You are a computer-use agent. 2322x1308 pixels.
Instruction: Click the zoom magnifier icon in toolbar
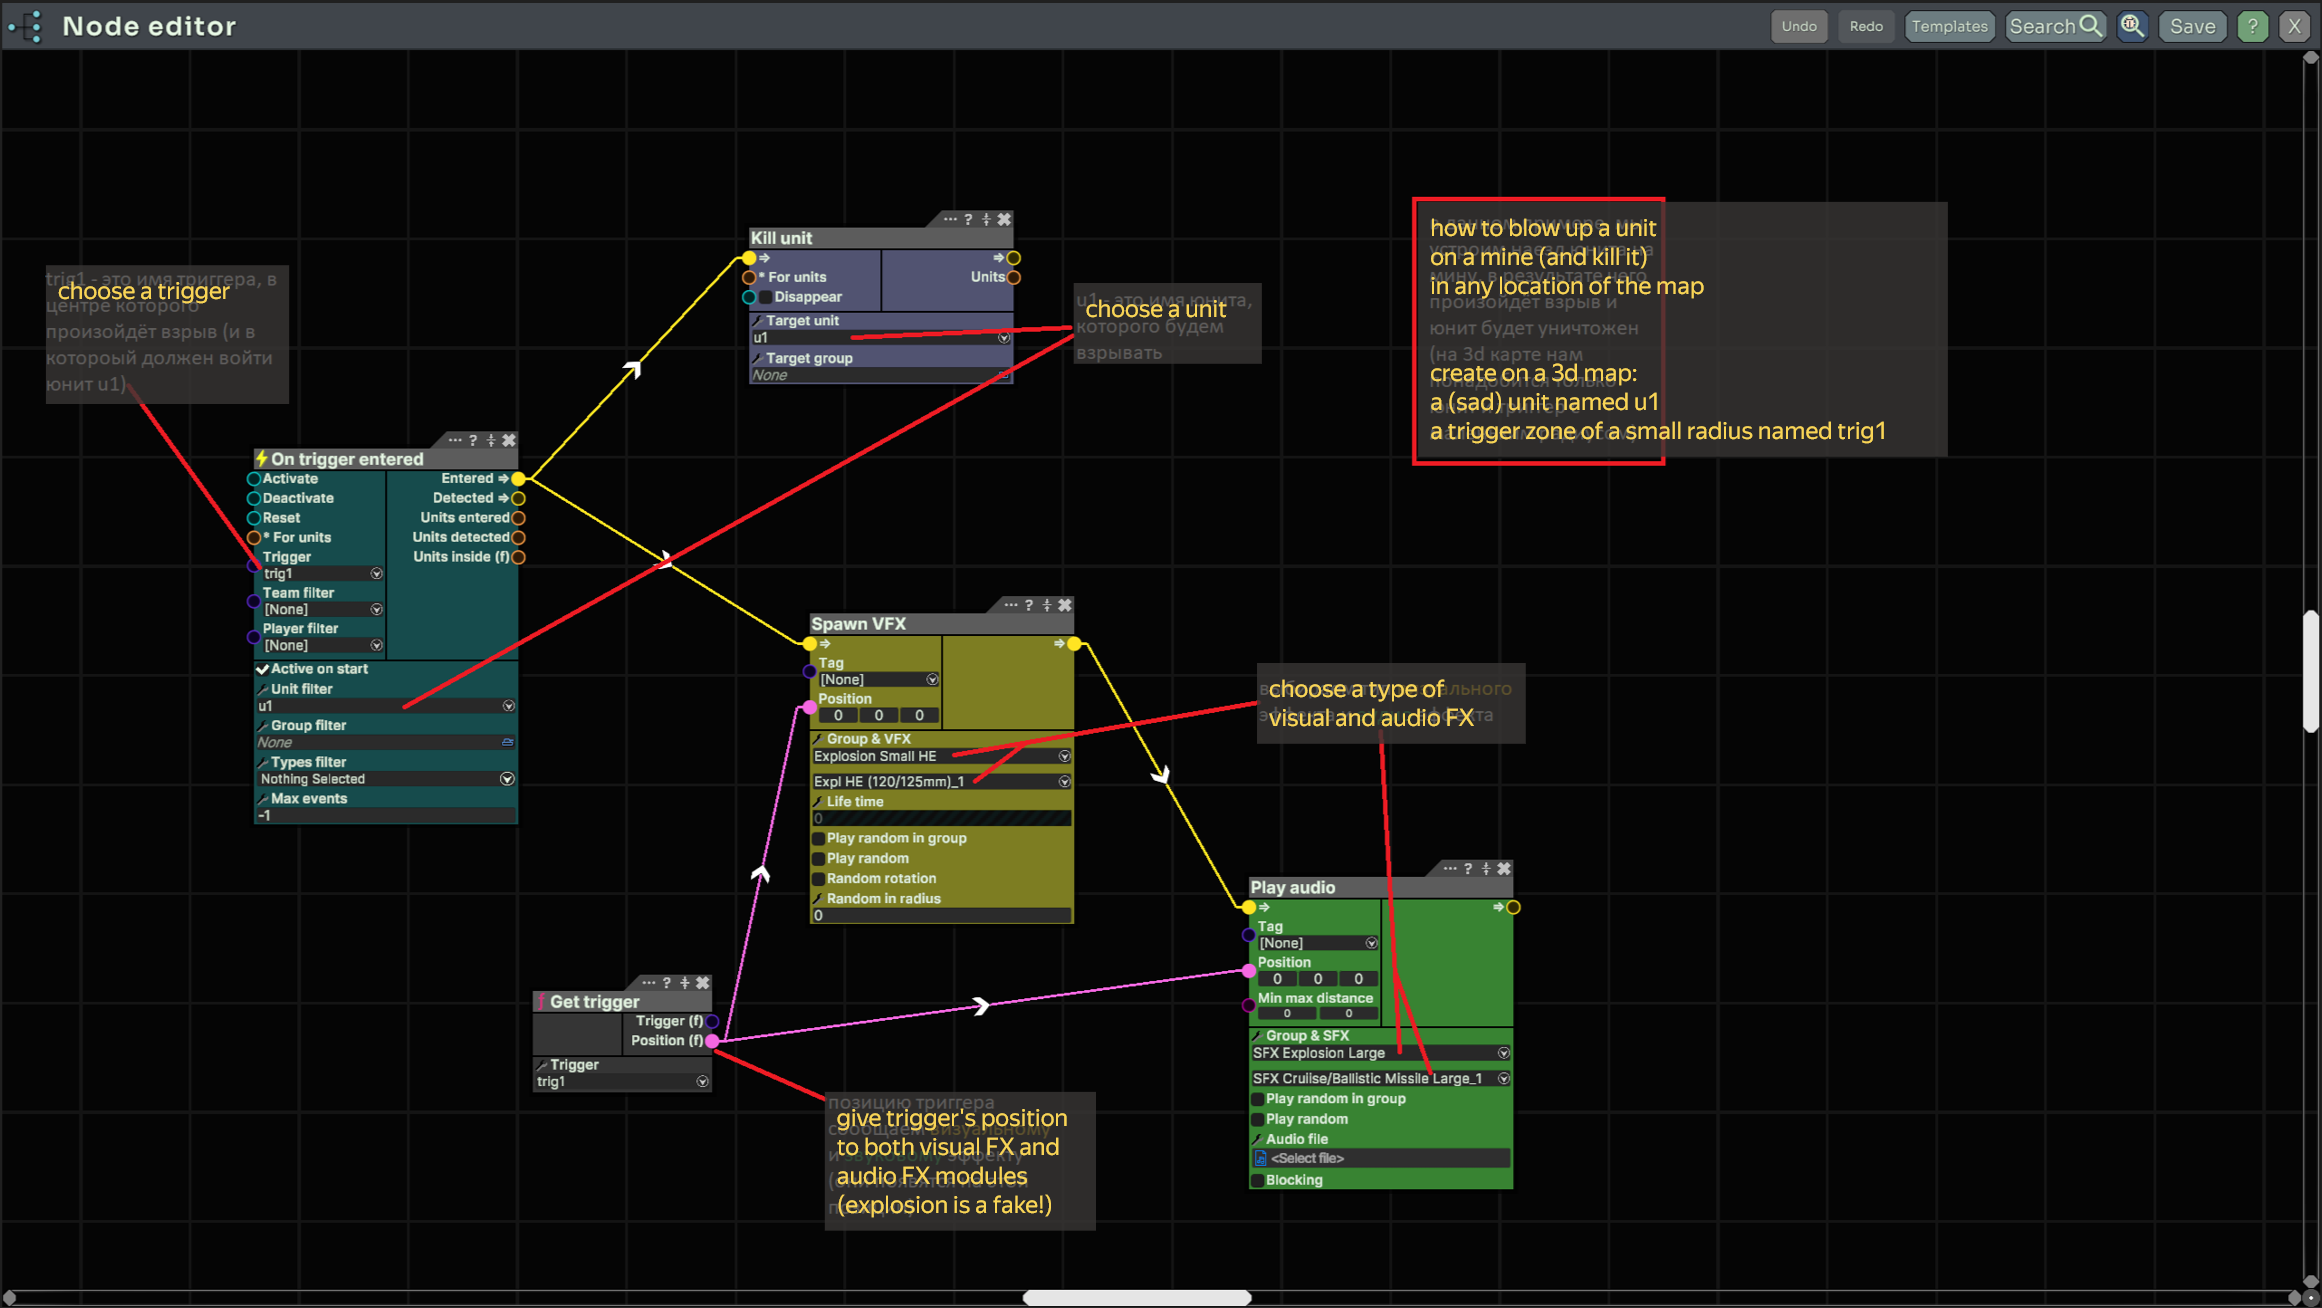2132,27
